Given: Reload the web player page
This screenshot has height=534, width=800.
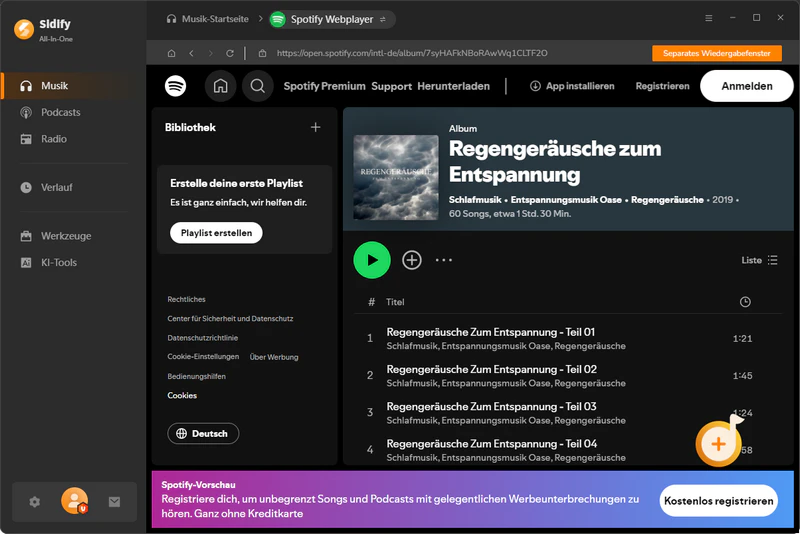Looking at the screenshot, I should pyautogui.click(x=230, y=53).
